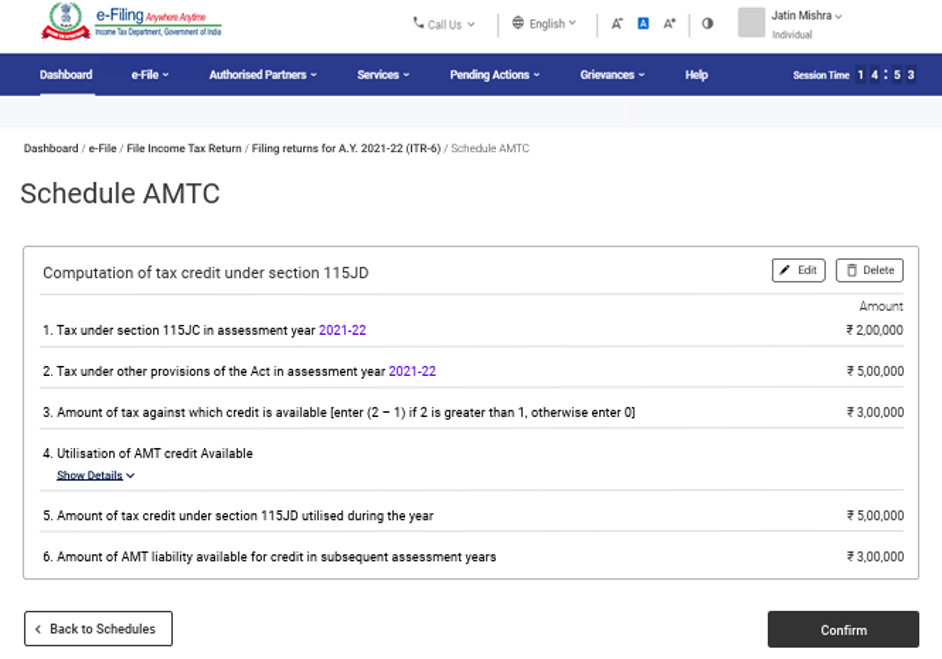This screenshot has width=942, height=659.
Task: Open the Pending Actions menu
Action: coord(494,75)
